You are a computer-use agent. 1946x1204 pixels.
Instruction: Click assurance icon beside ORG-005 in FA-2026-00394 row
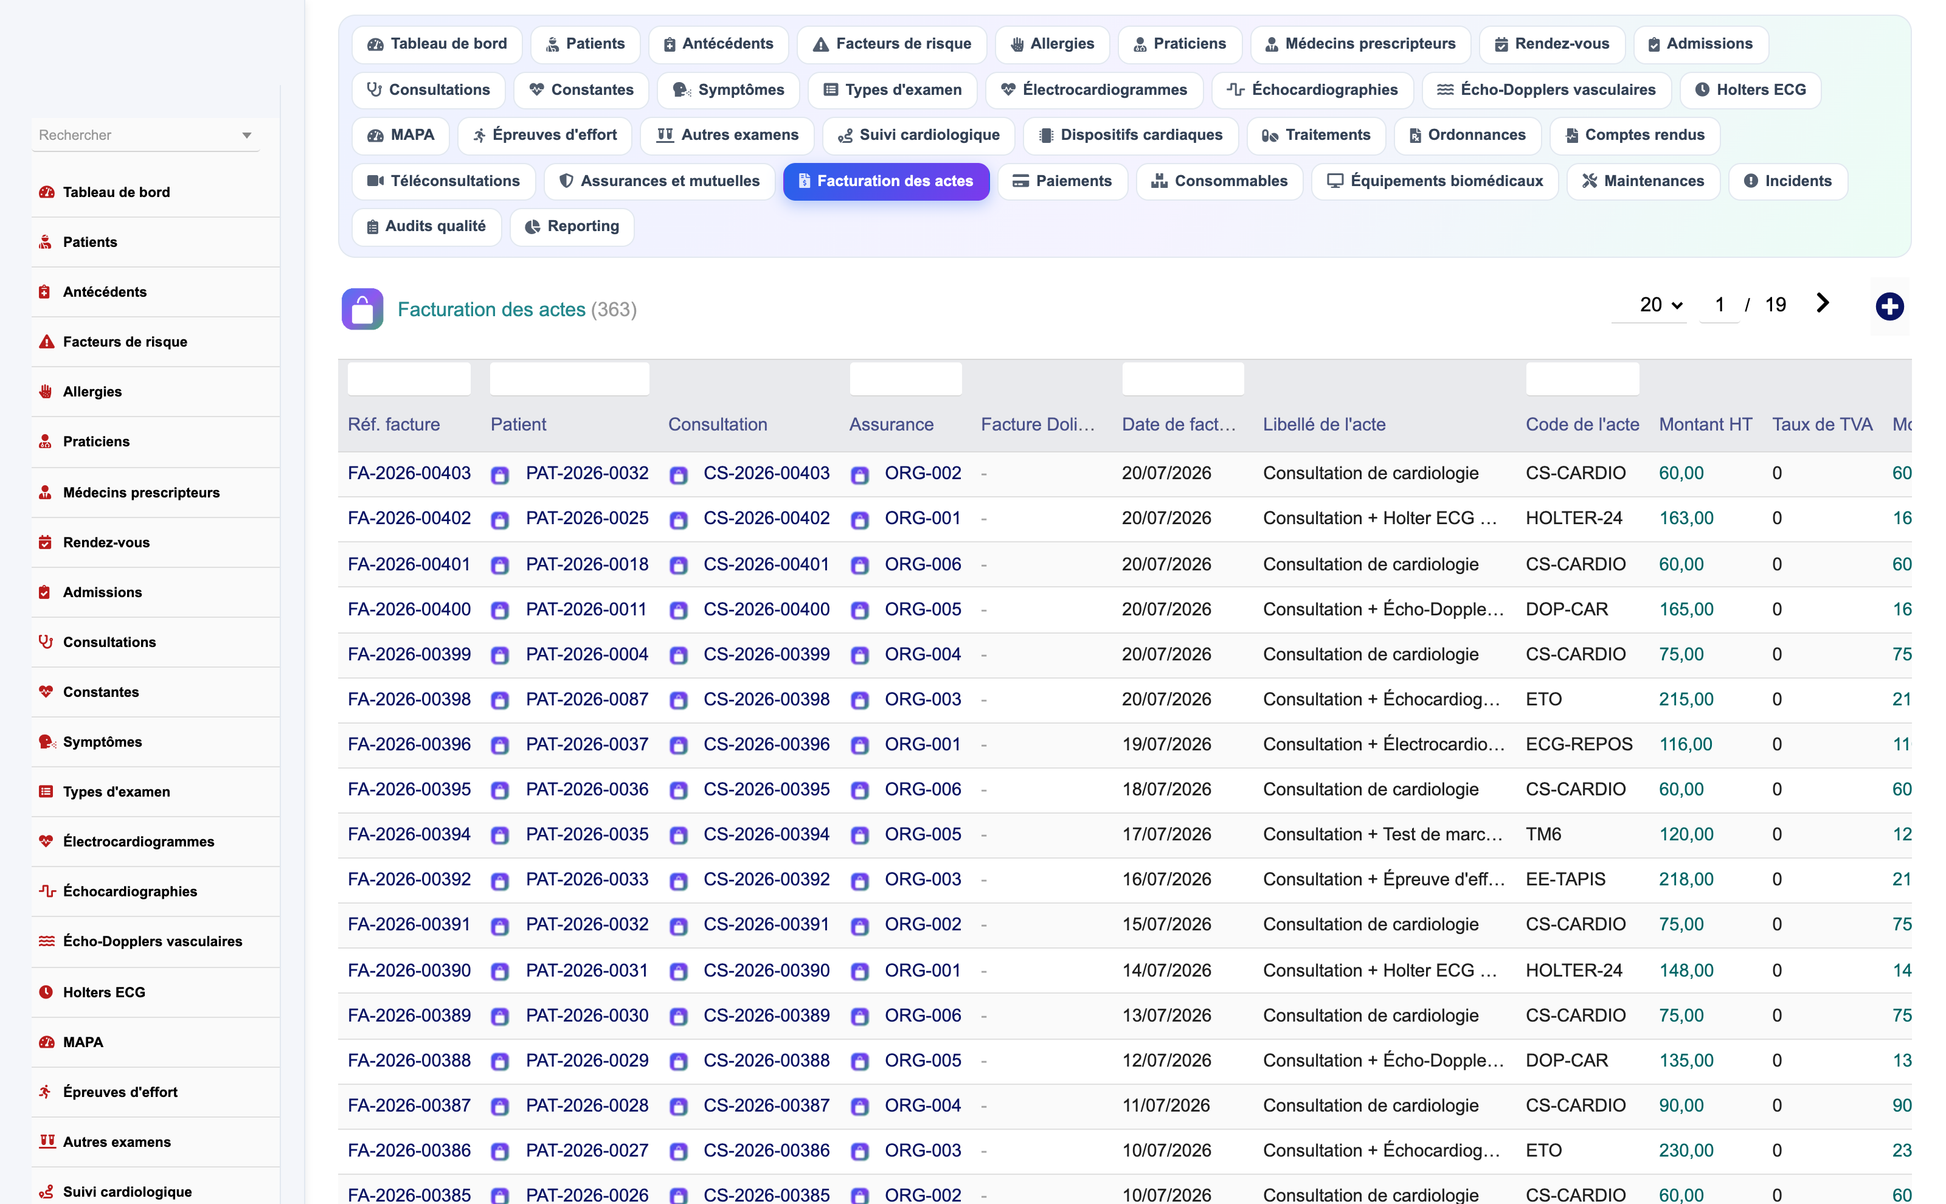coord(859,835)
